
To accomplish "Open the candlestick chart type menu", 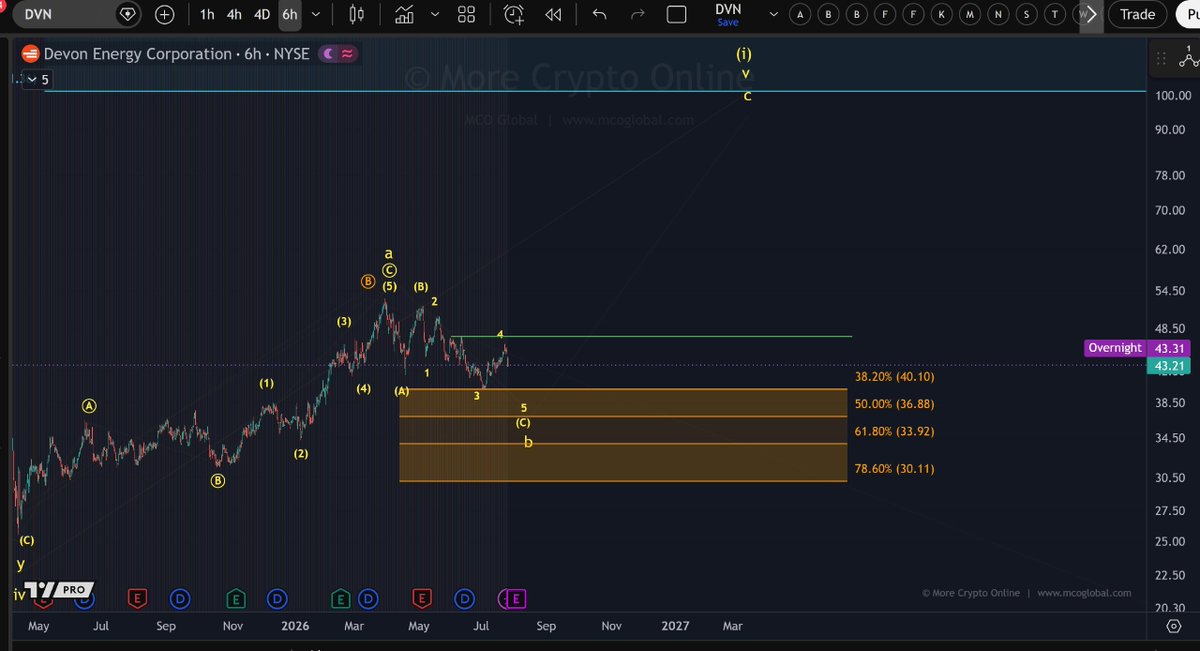I will (x=357, y=14).
